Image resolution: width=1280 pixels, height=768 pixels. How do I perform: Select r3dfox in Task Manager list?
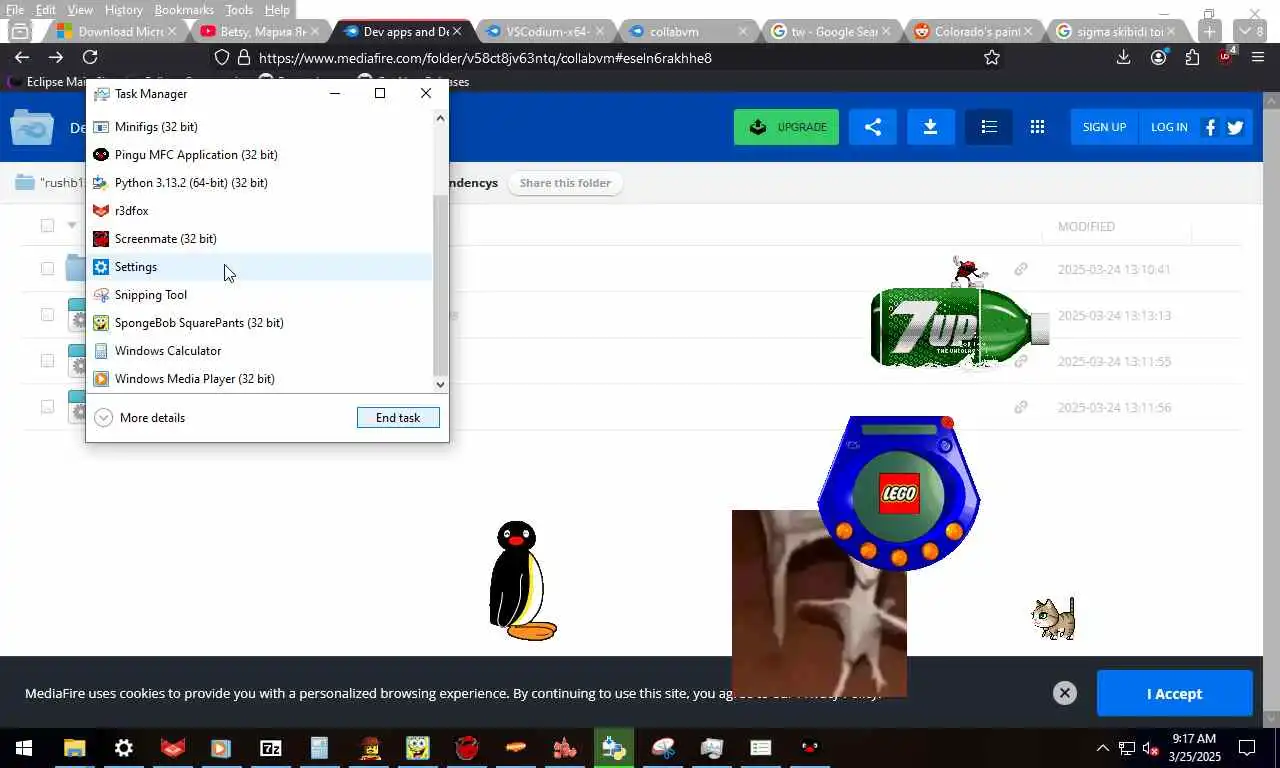tap(260, 211)
